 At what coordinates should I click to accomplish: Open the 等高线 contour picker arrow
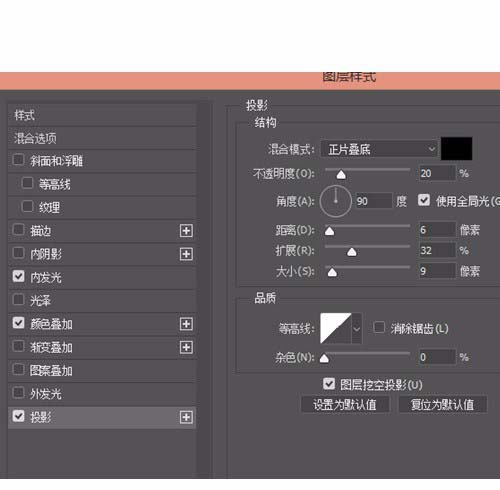[x=357, y=329]
